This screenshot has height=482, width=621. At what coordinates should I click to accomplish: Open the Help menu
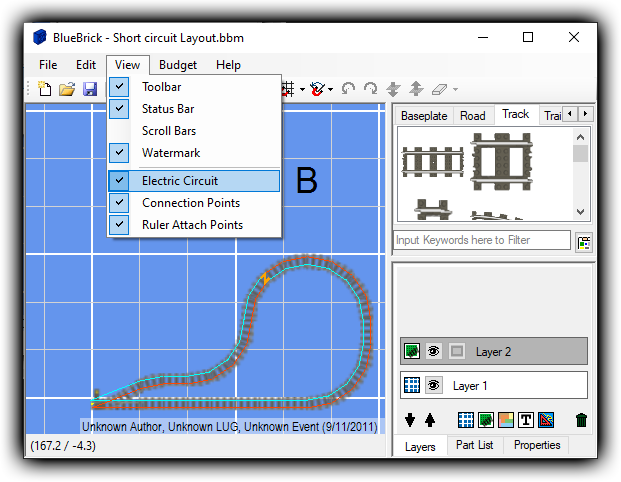(228, 65)
